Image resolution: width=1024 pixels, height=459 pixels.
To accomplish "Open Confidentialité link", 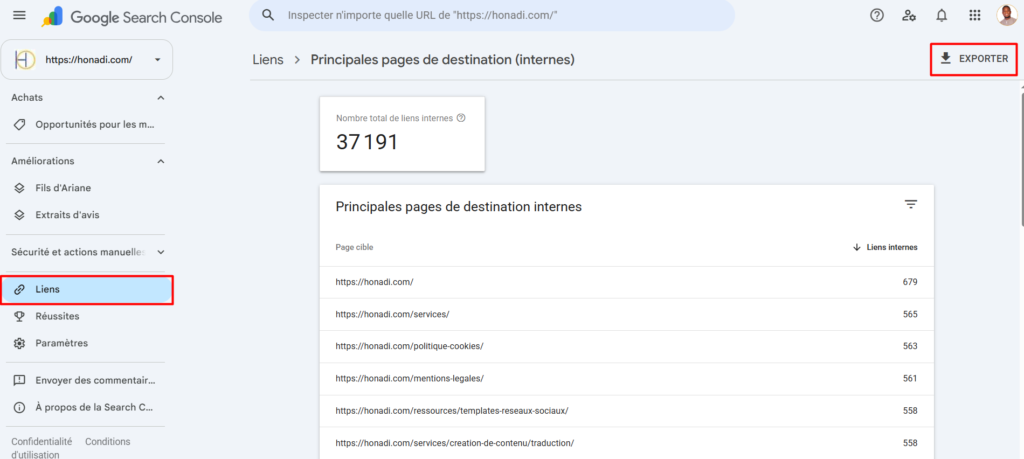I will tap(42, 442).
